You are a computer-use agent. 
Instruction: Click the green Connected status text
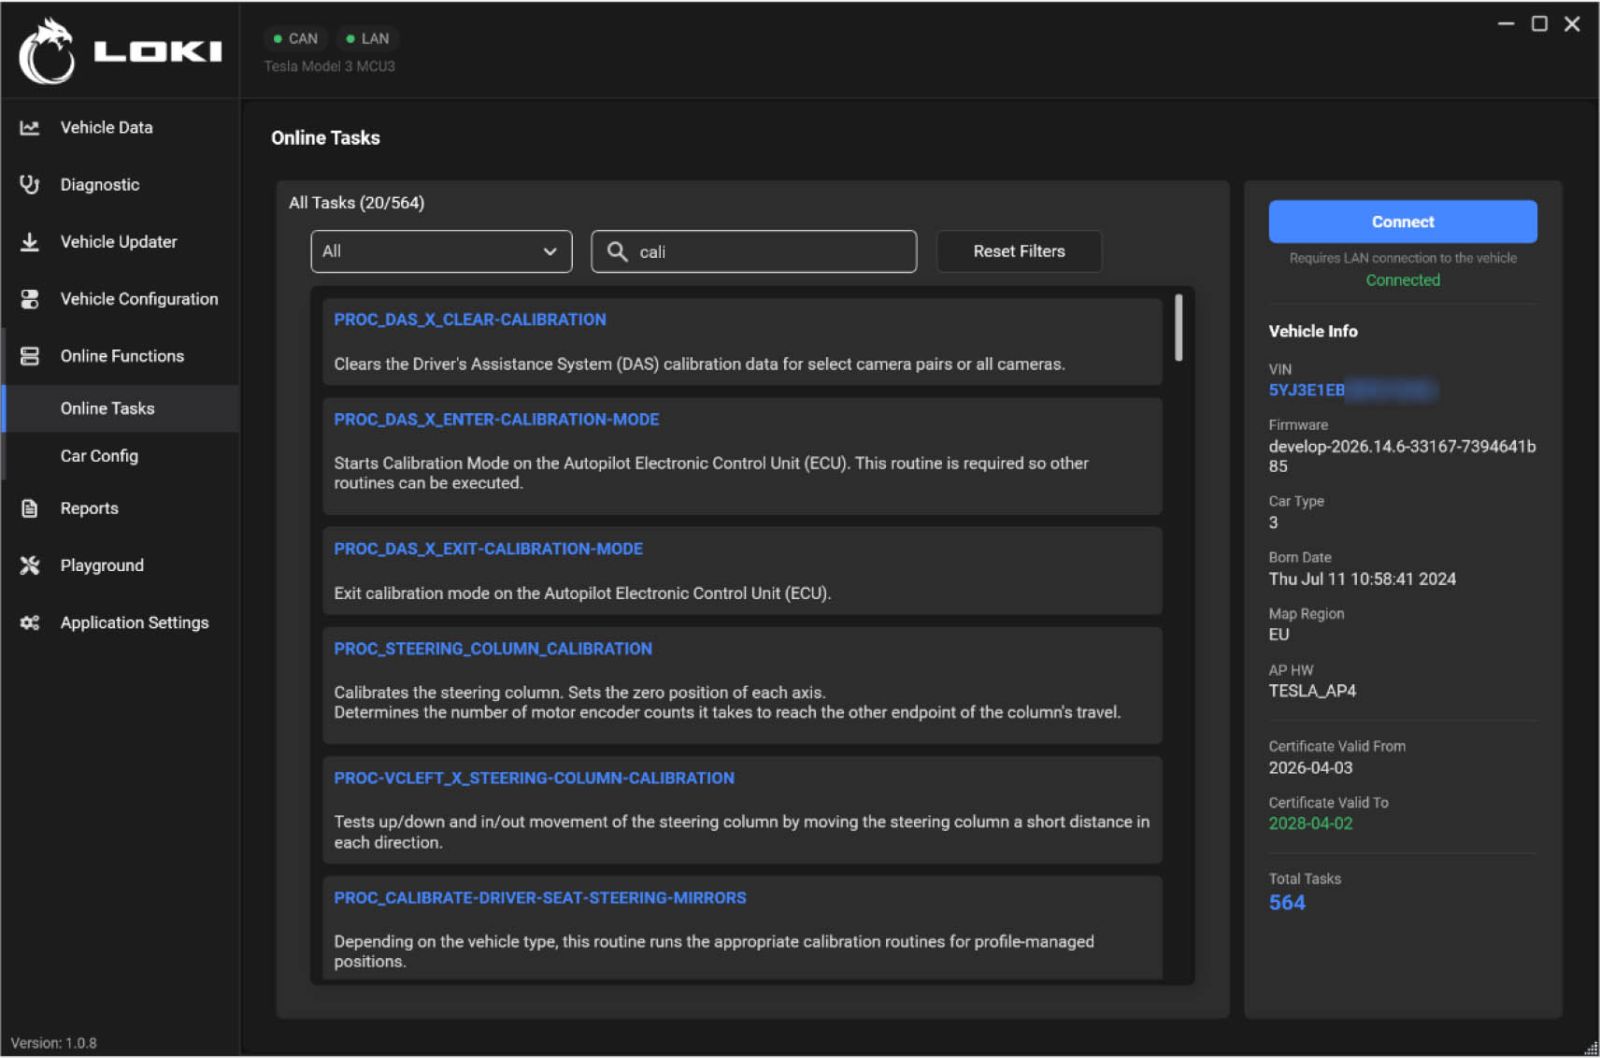click(x=1403, y=280)
